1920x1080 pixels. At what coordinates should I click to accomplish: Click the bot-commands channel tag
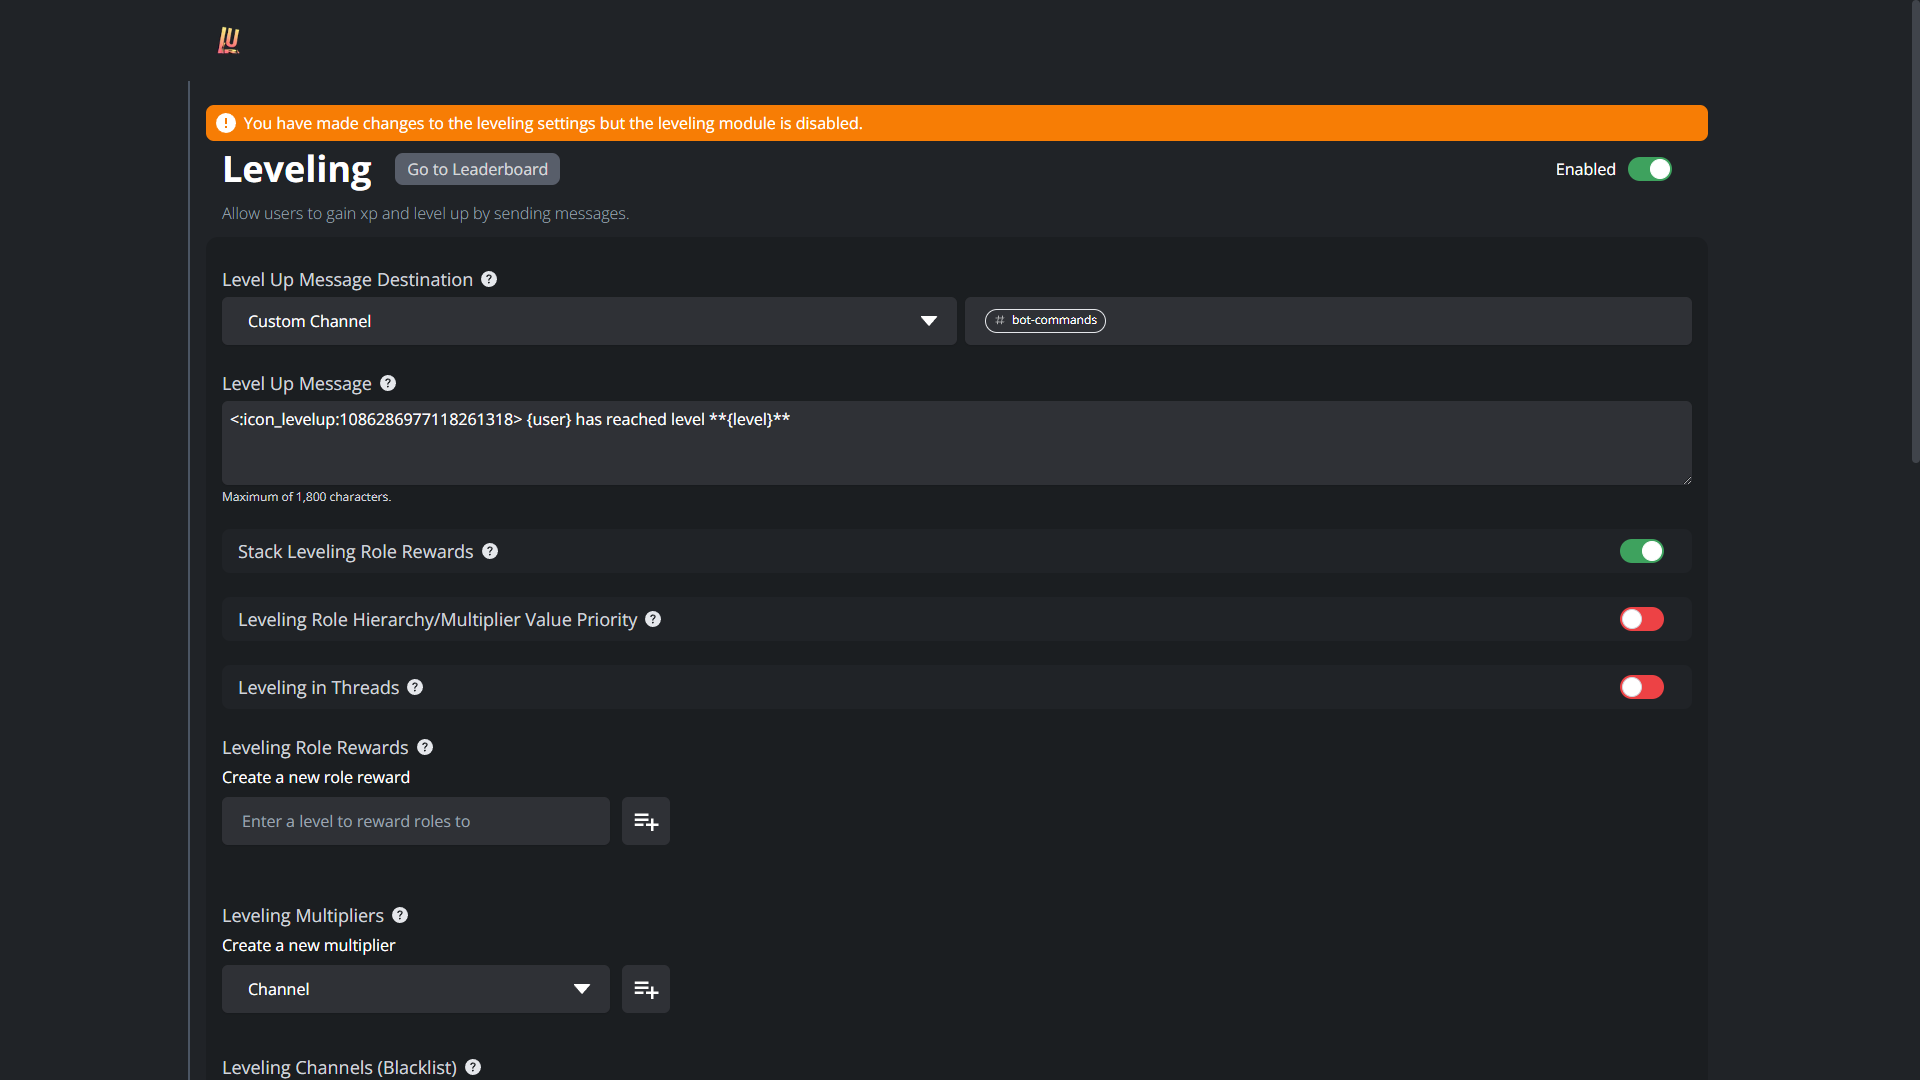coord(1045,321)
